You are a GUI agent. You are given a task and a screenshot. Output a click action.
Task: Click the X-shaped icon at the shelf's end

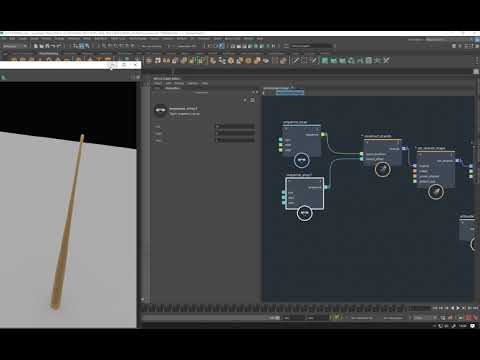(x=386, y=60)
